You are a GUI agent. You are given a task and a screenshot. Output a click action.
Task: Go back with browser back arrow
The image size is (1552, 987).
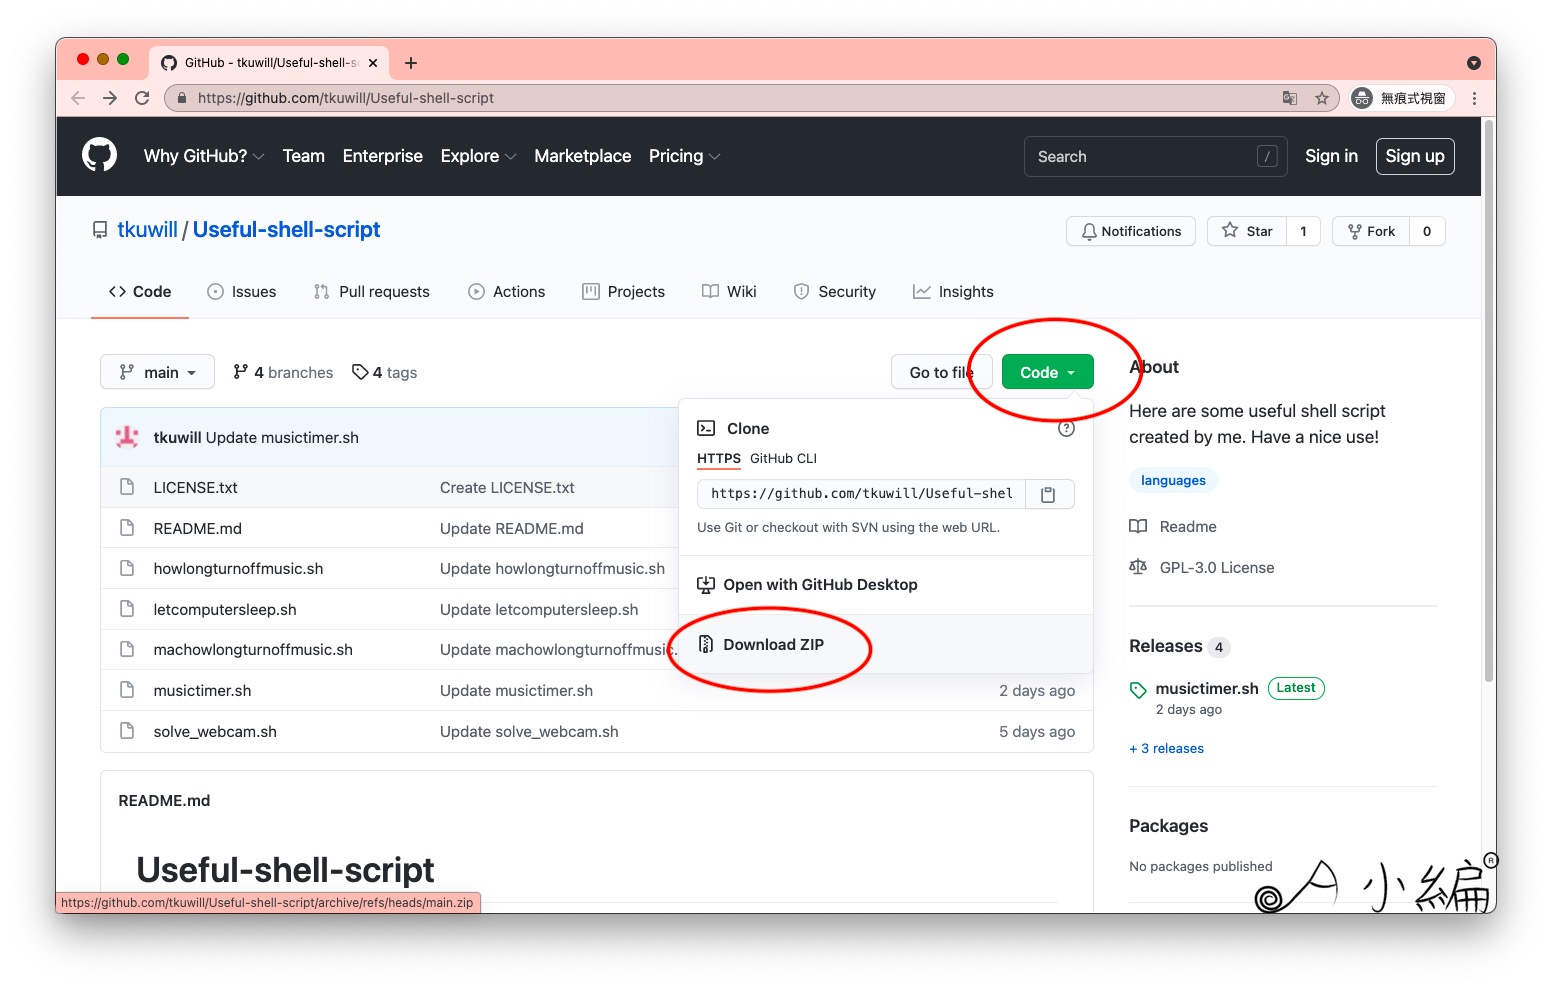pos(78,98)
